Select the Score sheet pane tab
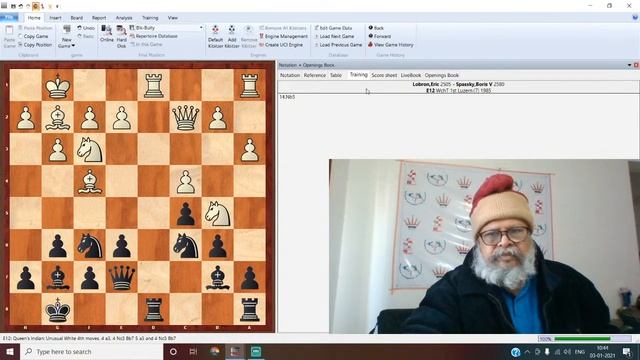This screenshot has height=360, width=640. (x=384, y=76)
